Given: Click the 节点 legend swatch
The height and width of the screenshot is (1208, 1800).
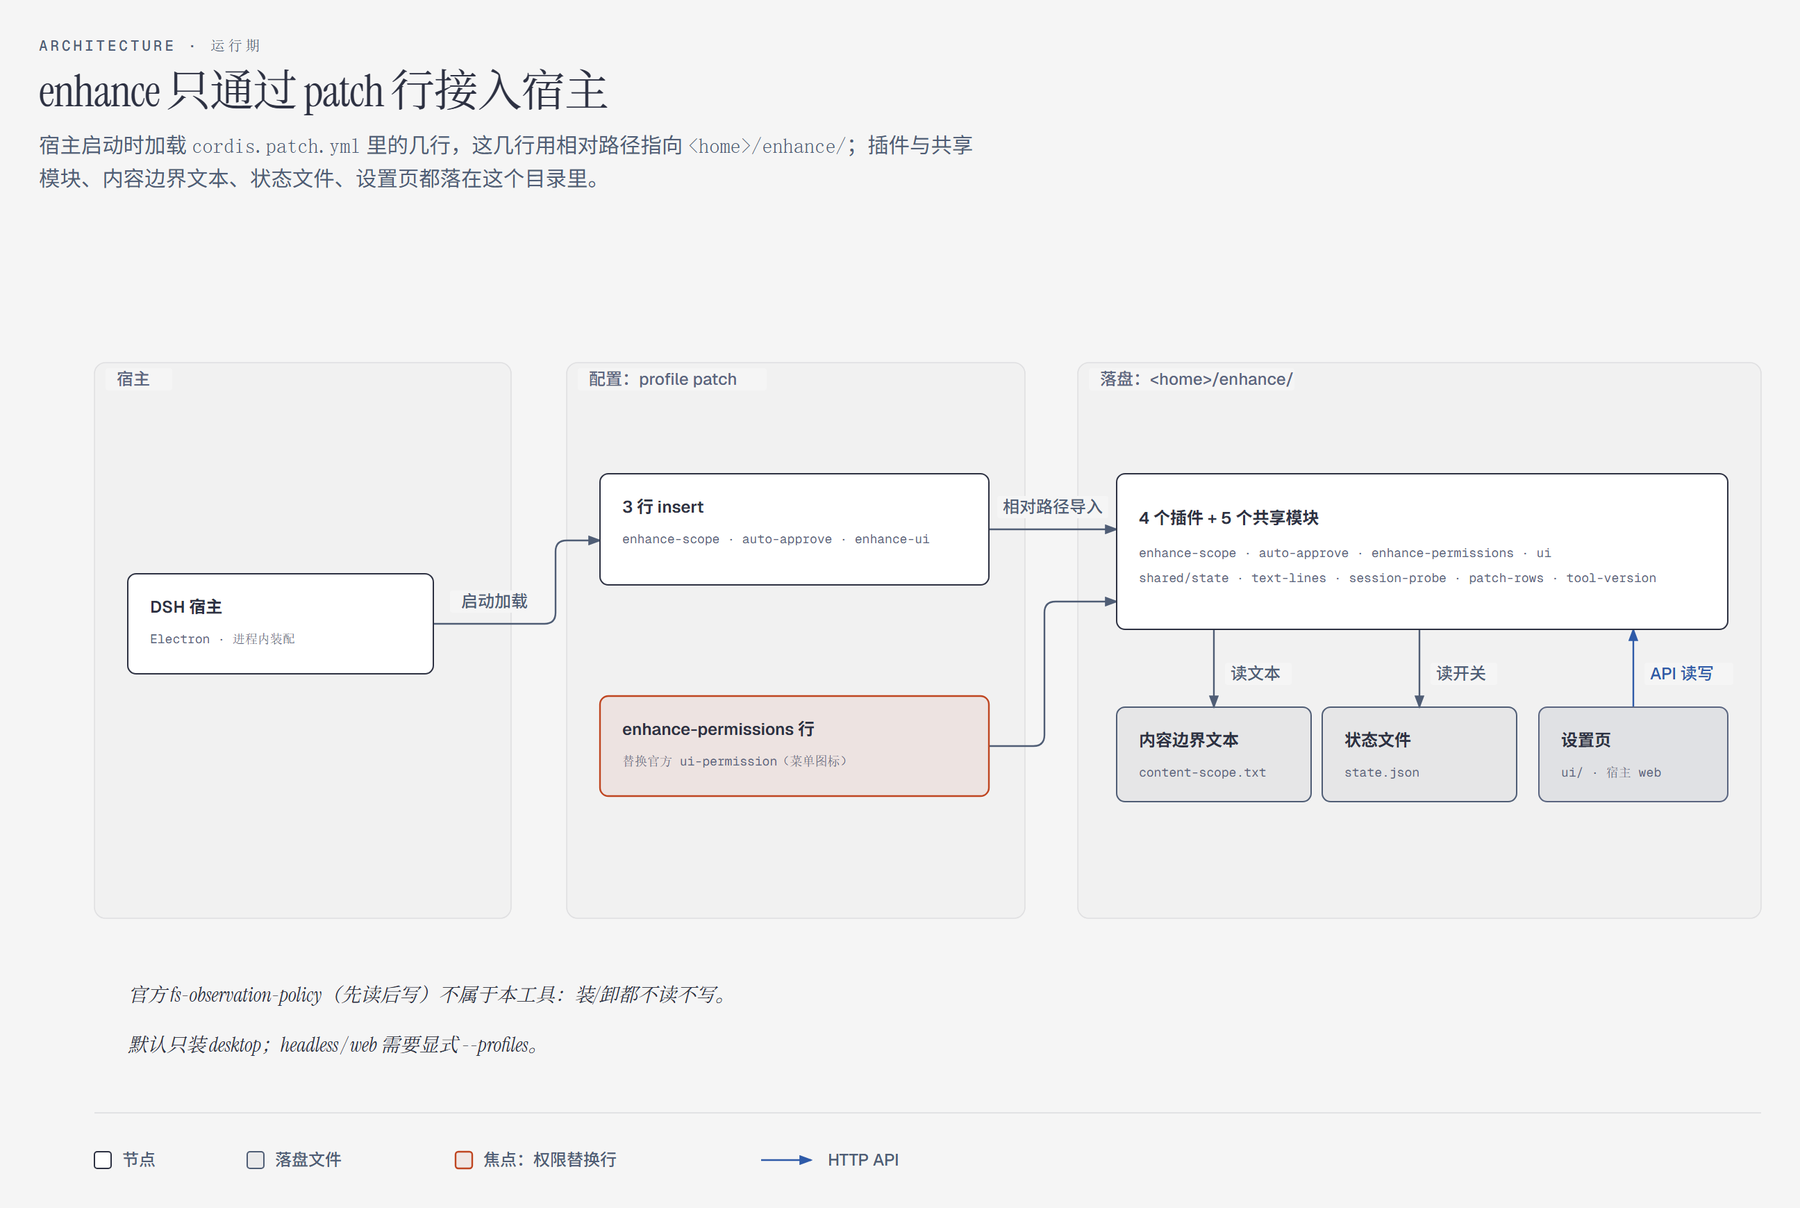Looking at the screenshot, I should tap(103, 1160).
